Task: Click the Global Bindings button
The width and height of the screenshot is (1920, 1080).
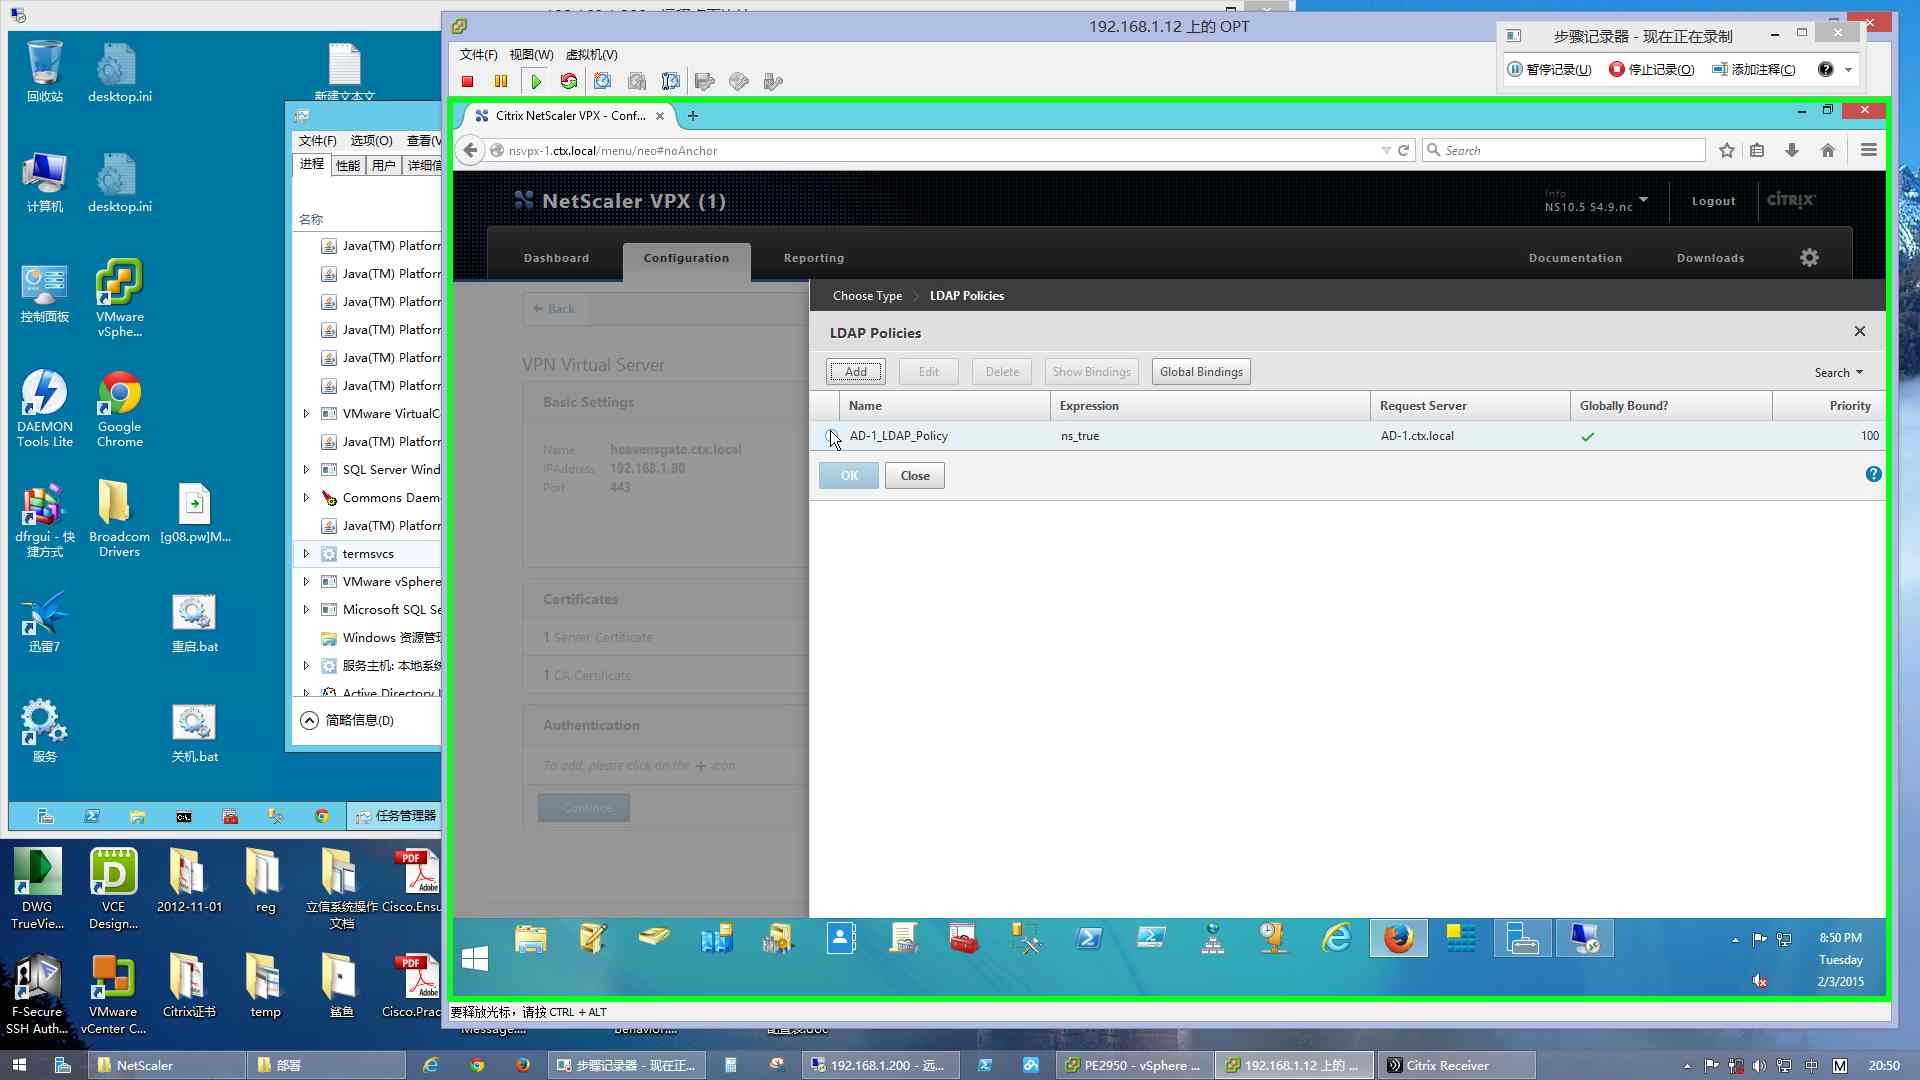Action: click(x=1201, y=372)
